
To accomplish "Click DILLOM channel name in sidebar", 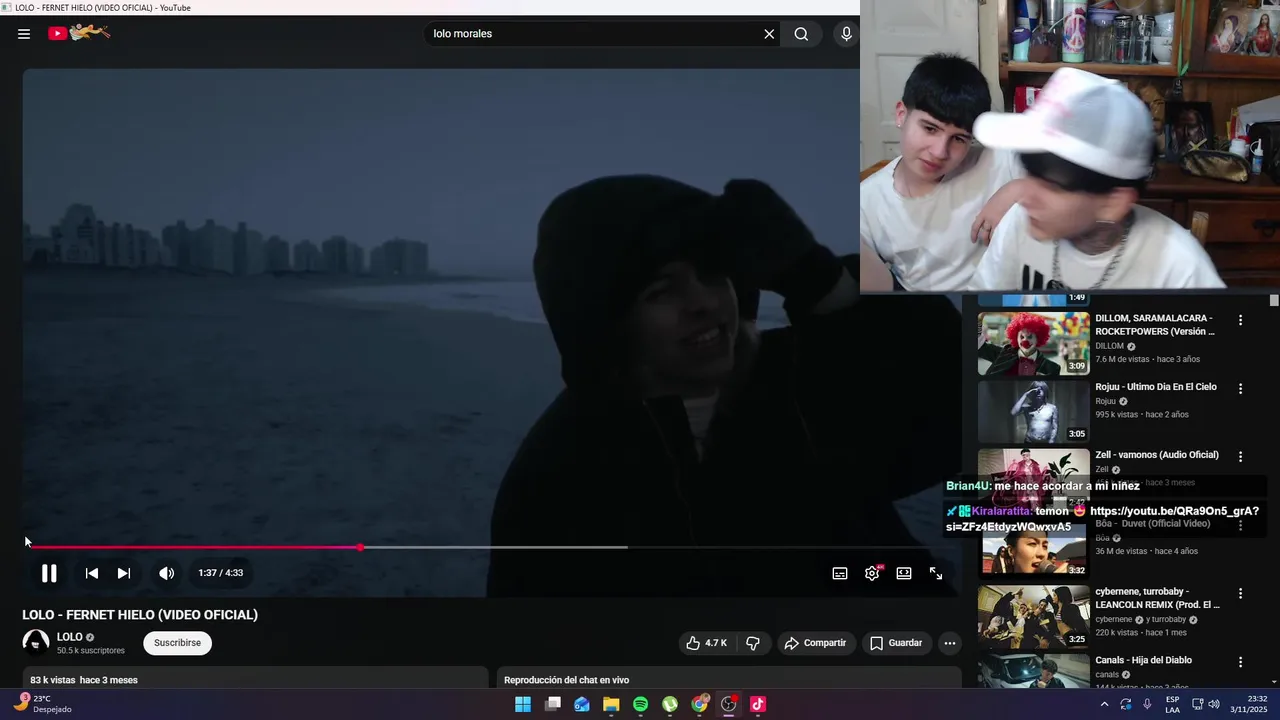I will click(1109, 346).
